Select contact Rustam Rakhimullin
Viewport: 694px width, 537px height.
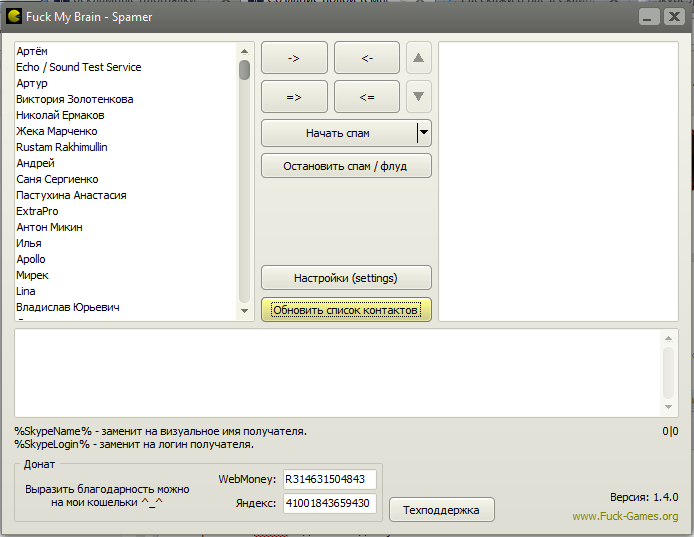[62, 147]
